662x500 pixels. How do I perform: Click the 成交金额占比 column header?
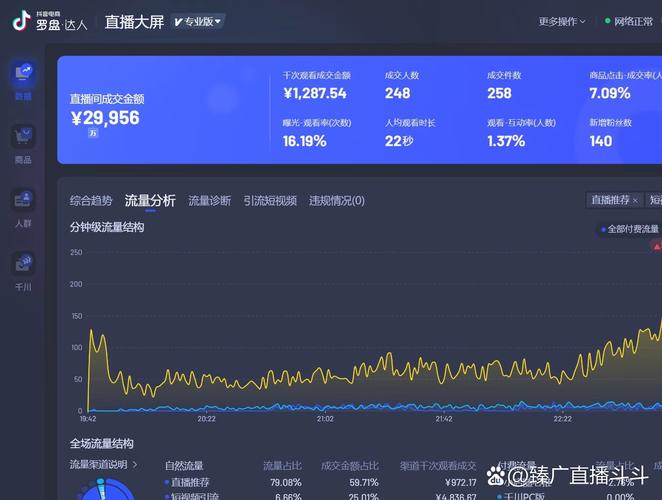pos(350,466)
